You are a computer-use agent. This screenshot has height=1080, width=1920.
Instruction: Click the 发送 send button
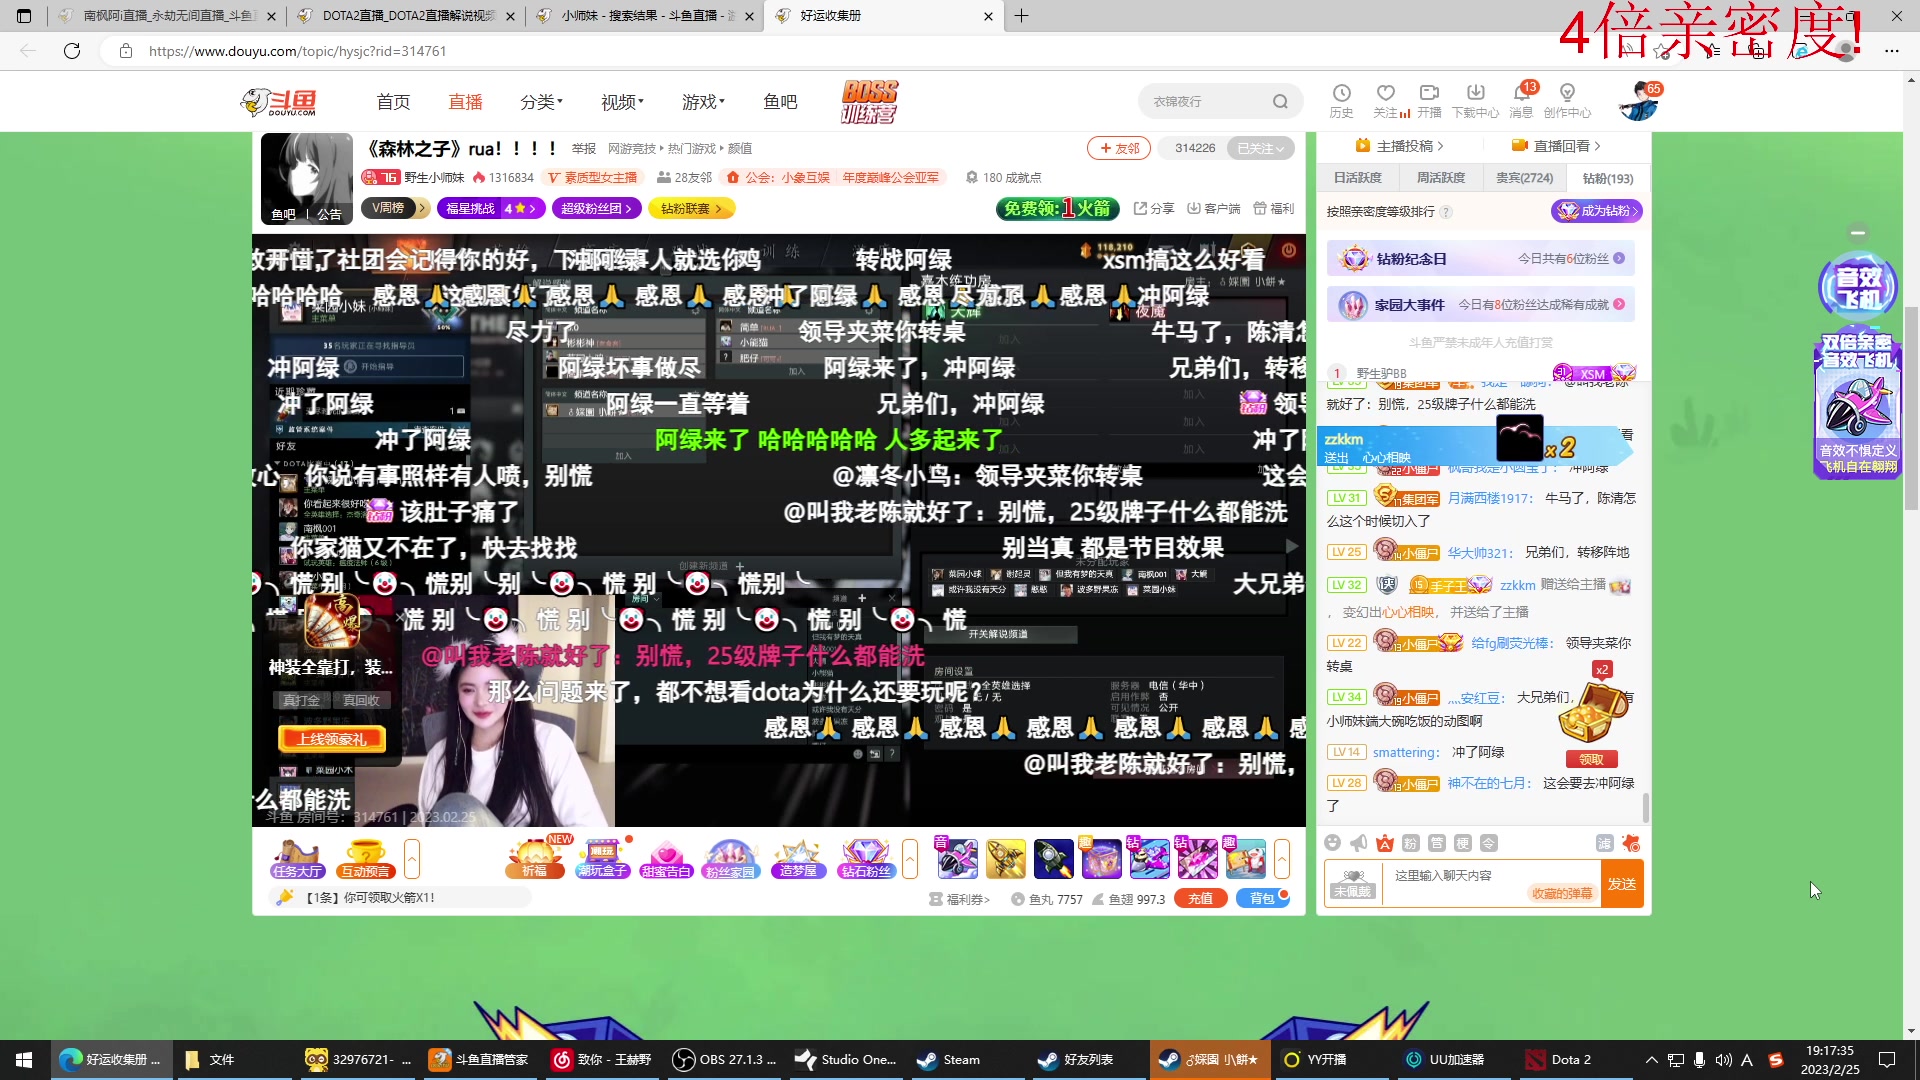1622,884
